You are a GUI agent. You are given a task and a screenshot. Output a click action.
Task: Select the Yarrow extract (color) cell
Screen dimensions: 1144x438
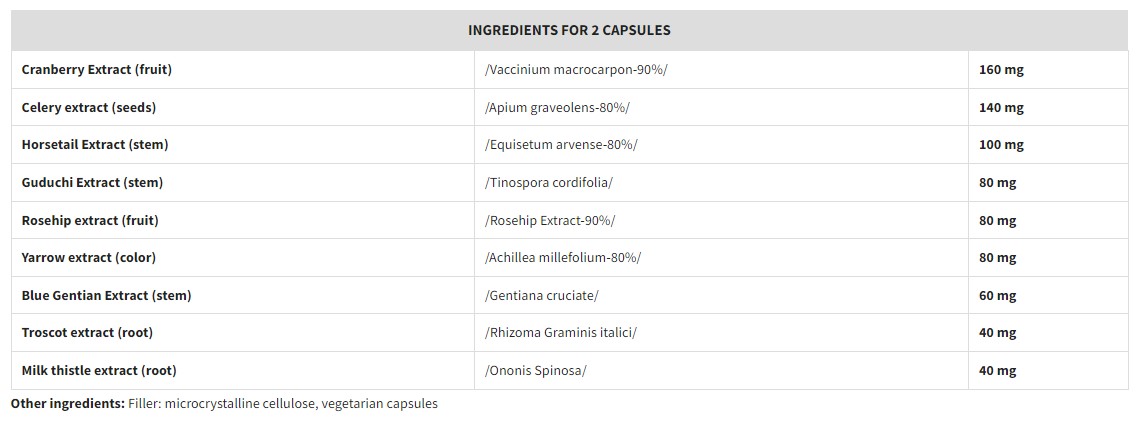tap(89, 257)
